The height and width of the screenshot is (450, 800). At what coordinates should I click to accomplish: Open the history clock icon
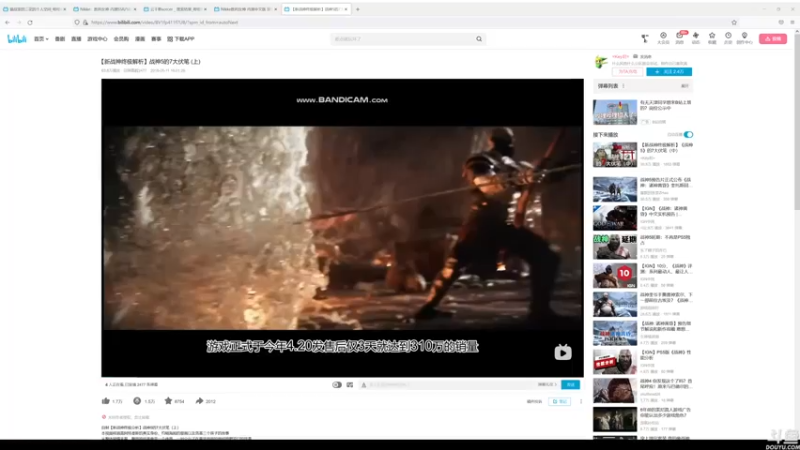[728, 38]
